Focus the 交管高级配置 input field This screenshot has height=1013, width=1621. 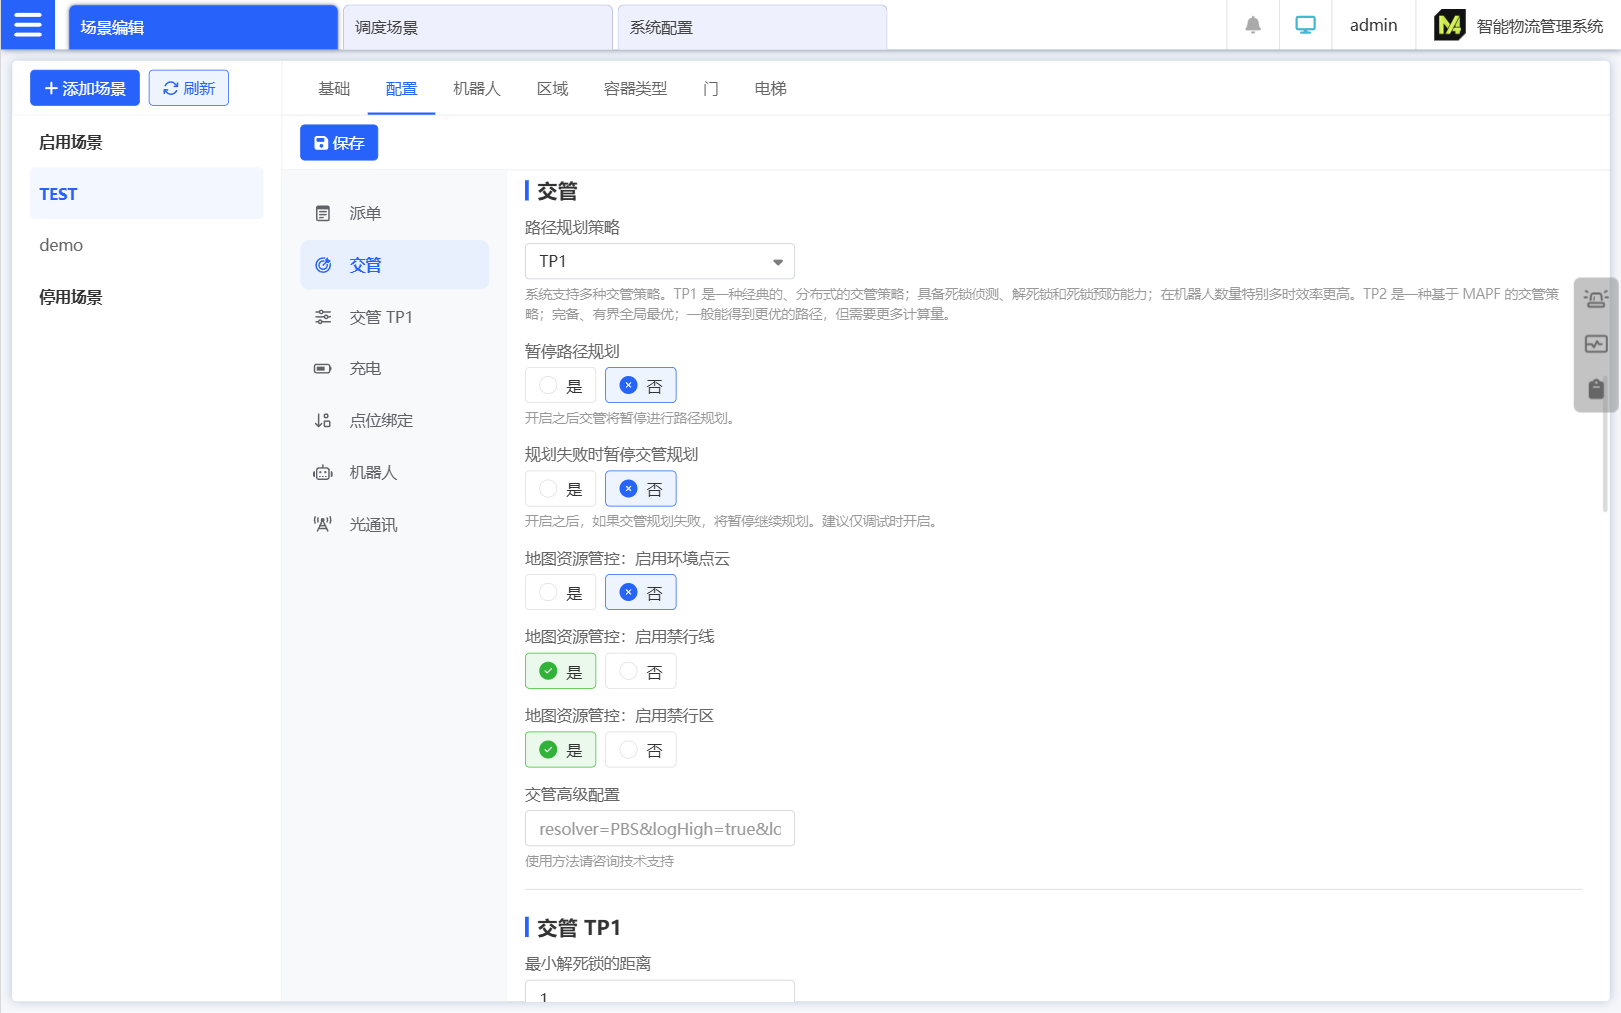(x=659, y=829)
